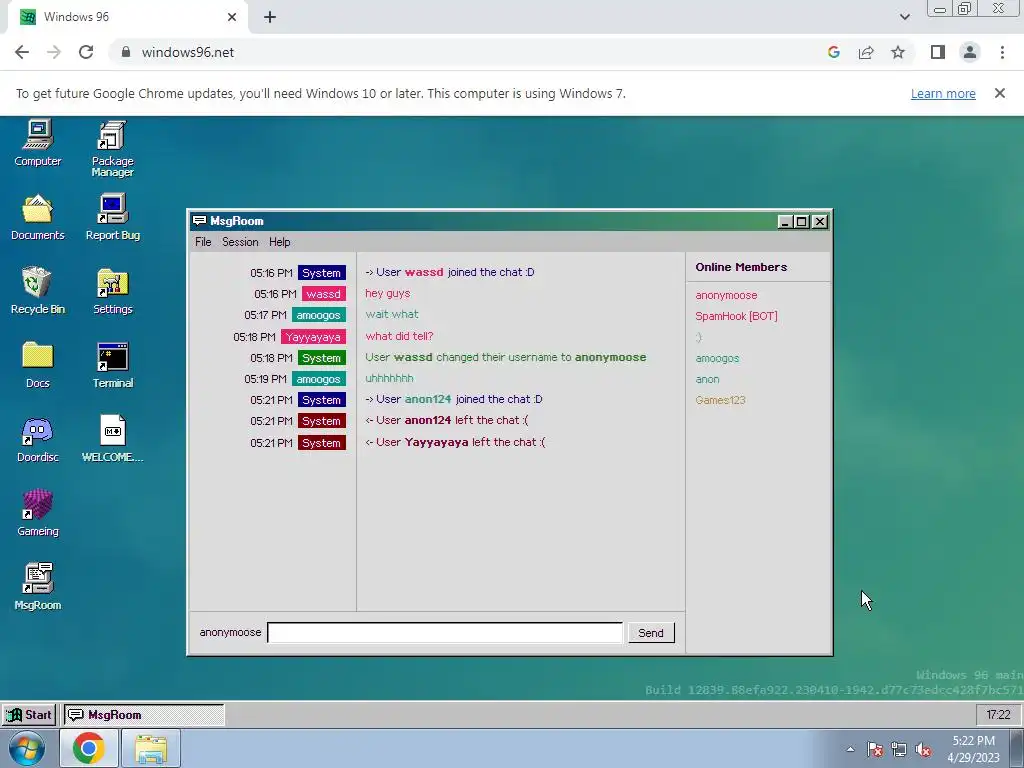Open the Doordisc desktop icon
The width and height of the screenshot is (1024, 768).
[x=38, y=440]
